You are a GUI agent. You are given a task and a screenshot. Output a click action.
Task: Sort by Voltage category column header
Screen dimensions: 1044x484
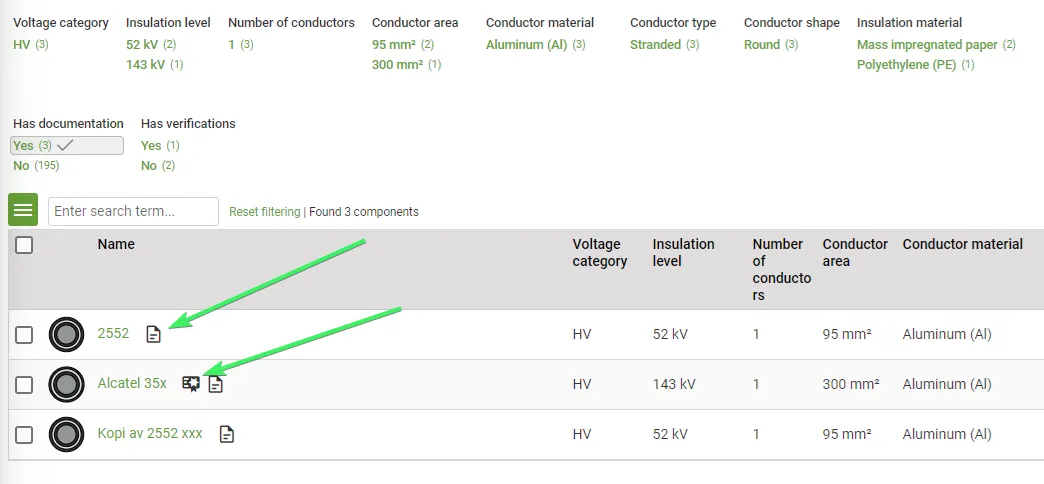tap(600, 253)
